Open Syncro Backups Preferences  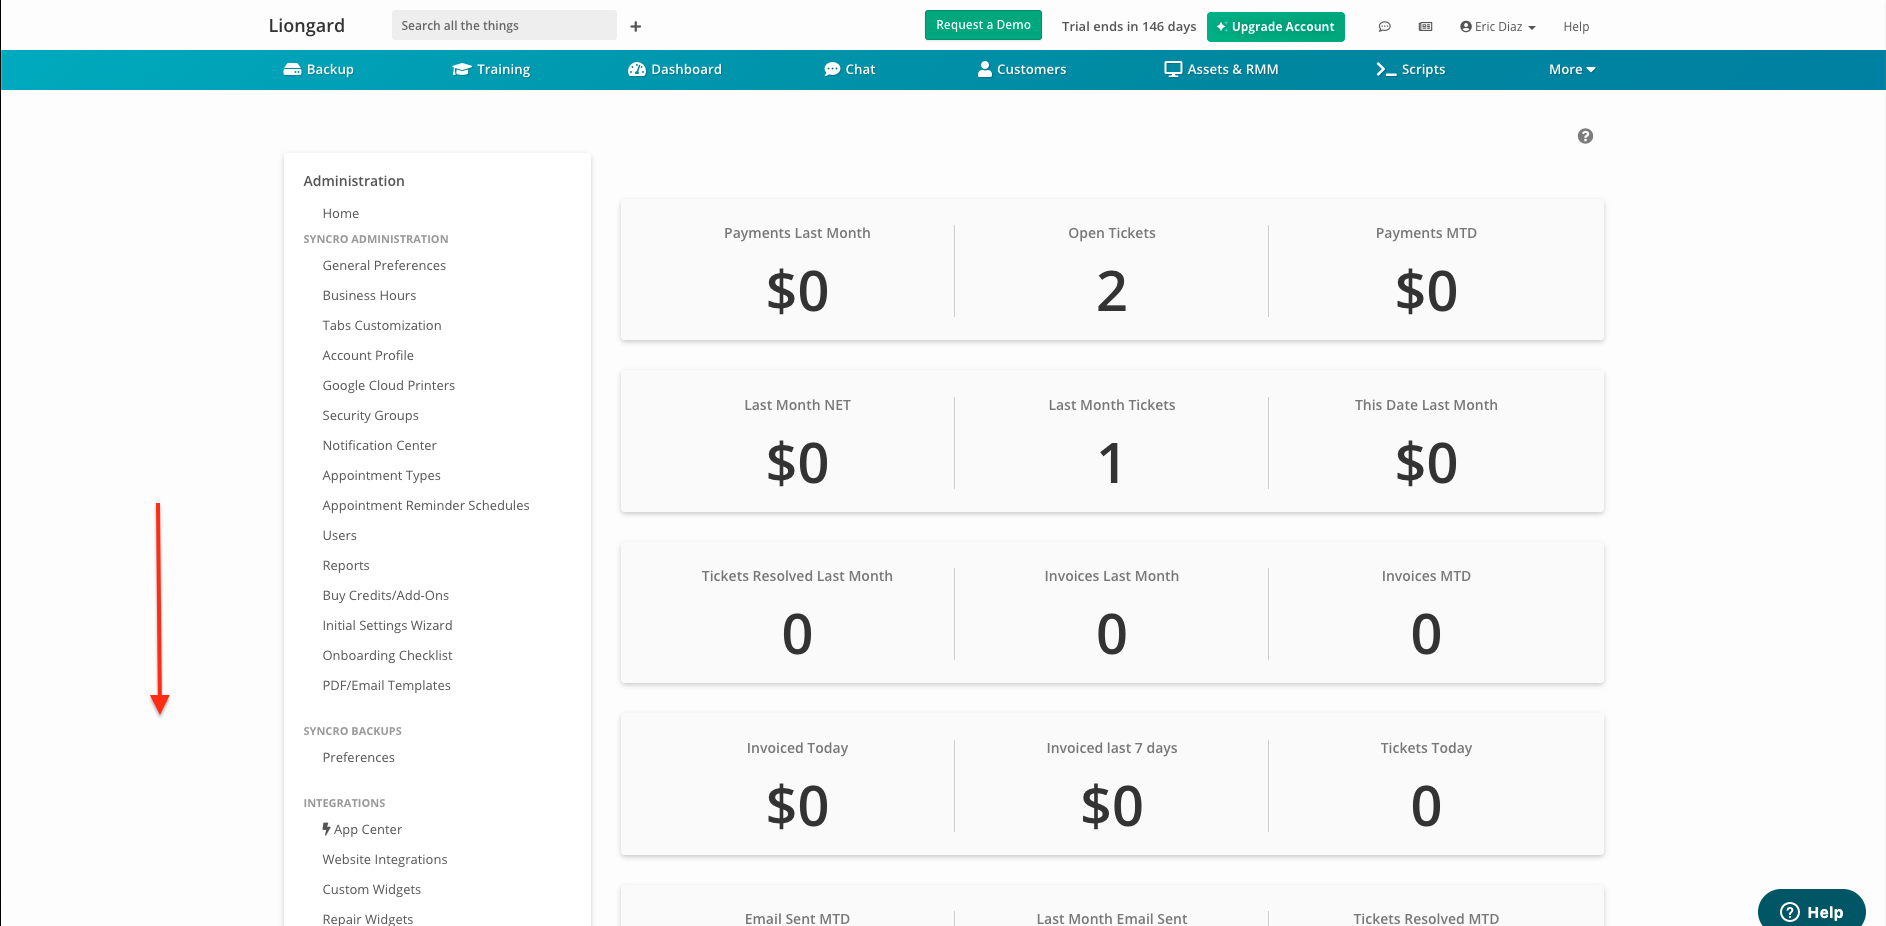pyautogui.click(x=358, y=757)
